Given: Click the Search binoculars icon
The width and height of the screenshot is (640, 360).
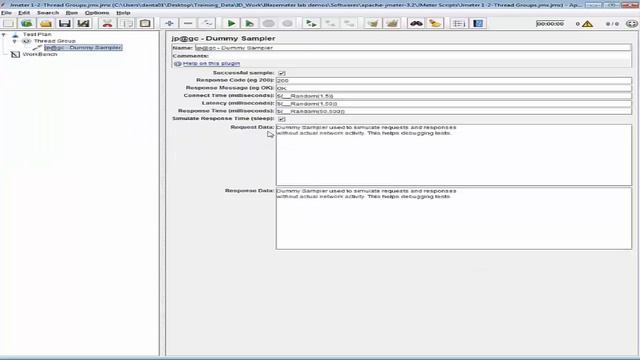Looking at the screenshot, I should [x=416, y=23].
